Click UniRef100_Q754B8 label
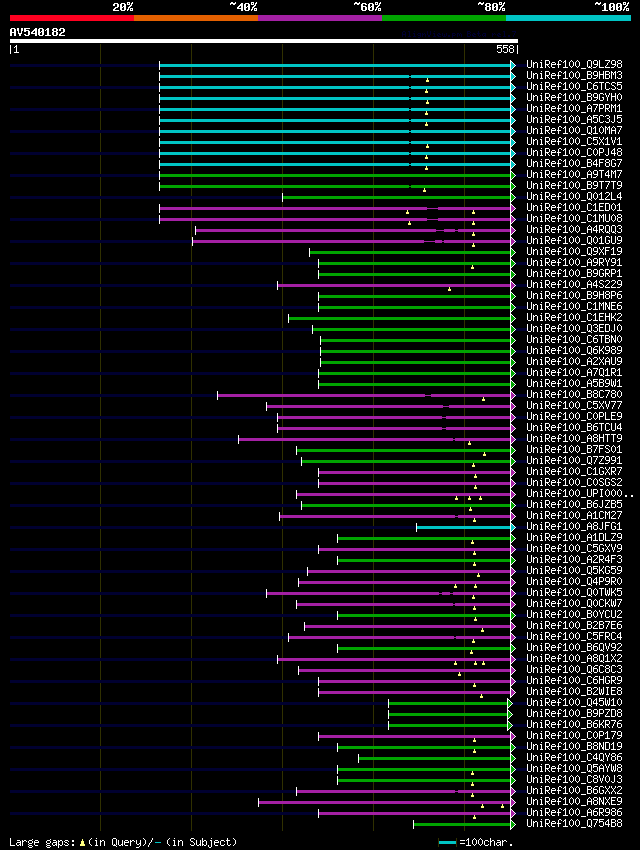 574,823
